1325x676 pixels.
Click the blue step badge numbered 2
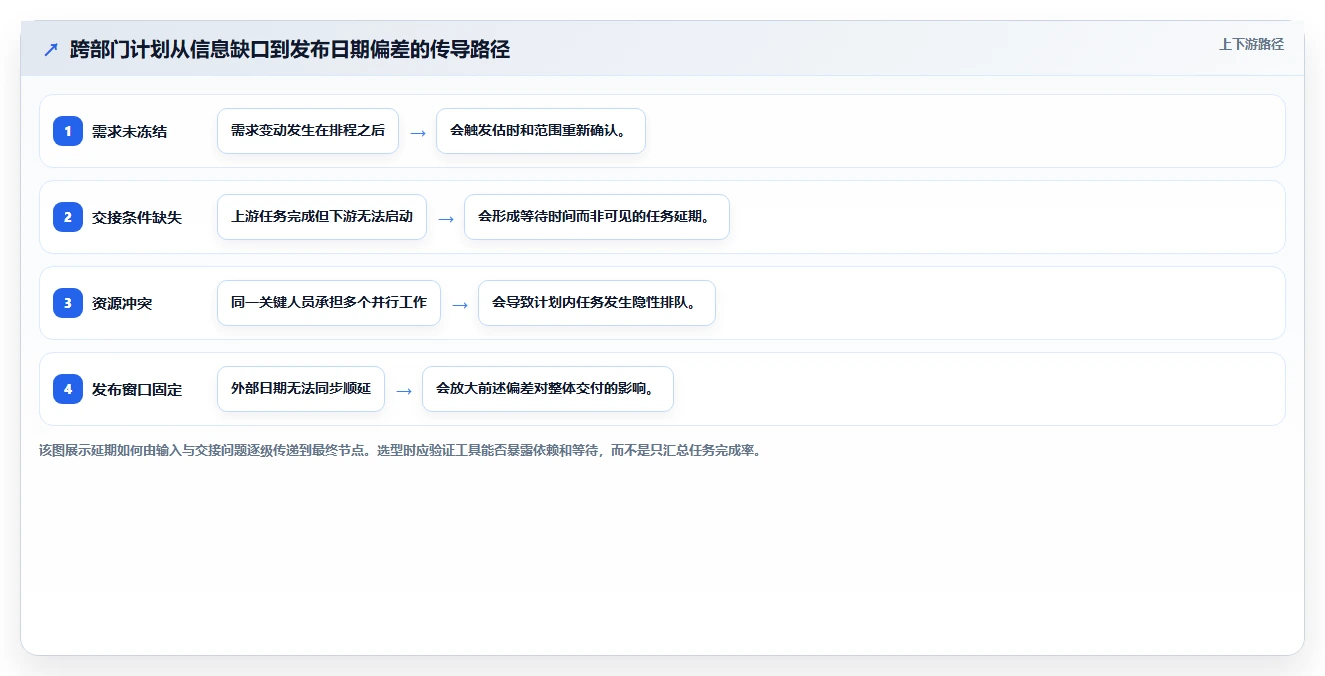(68, 217)
